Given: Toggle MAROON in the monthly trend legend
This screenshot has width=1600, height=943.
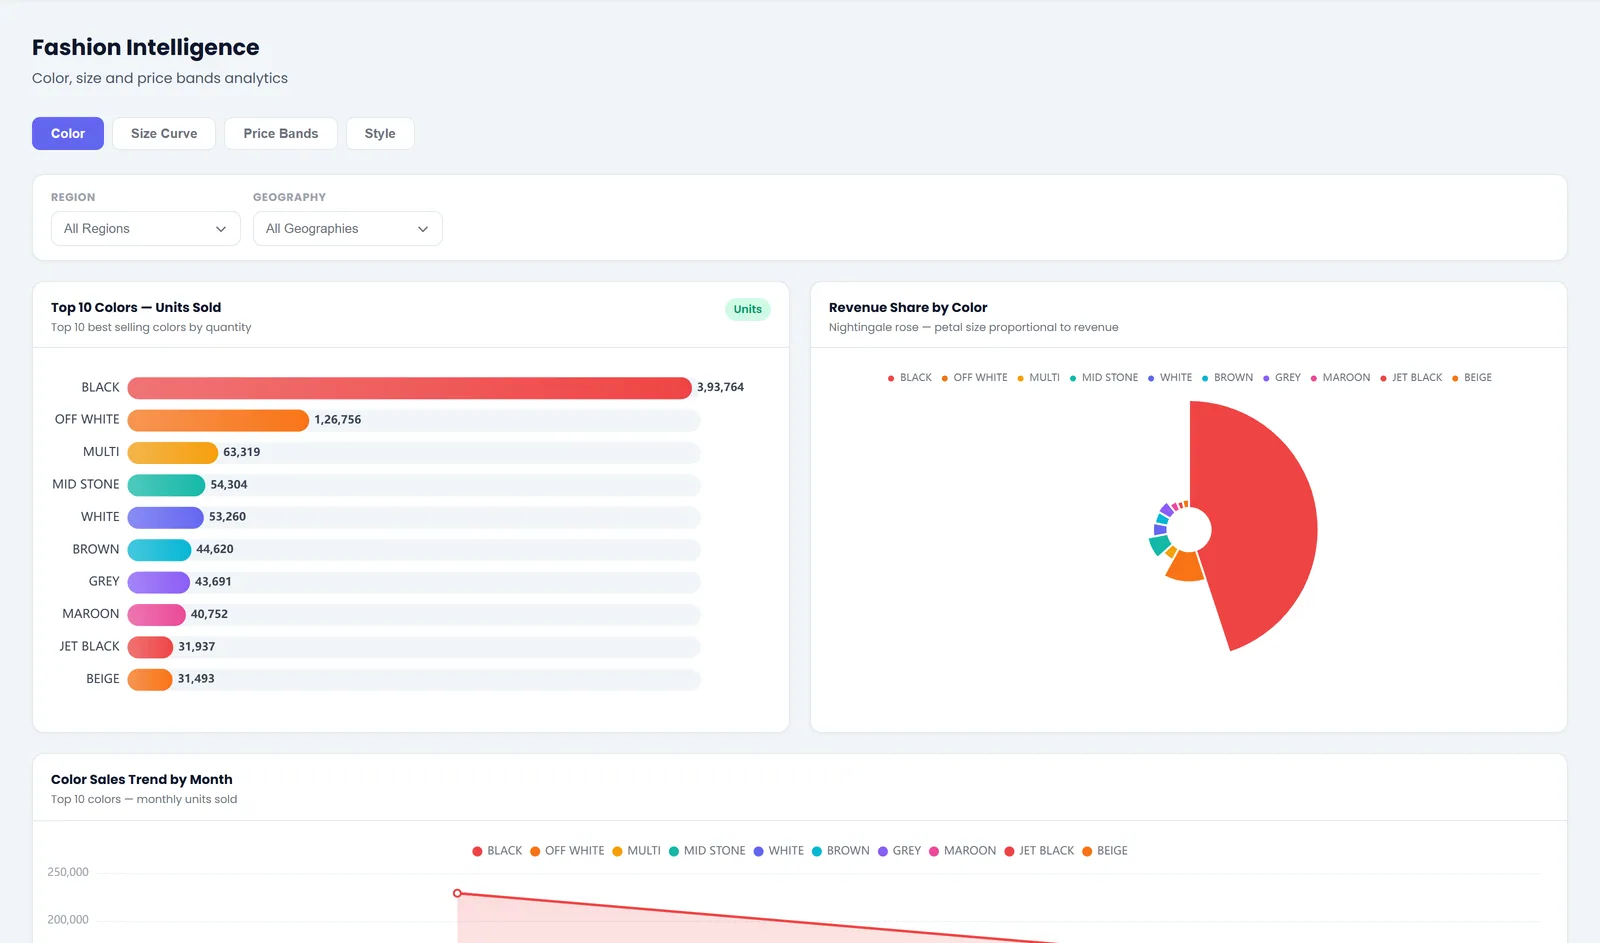Looking at the screenshot, I should 962,851.
